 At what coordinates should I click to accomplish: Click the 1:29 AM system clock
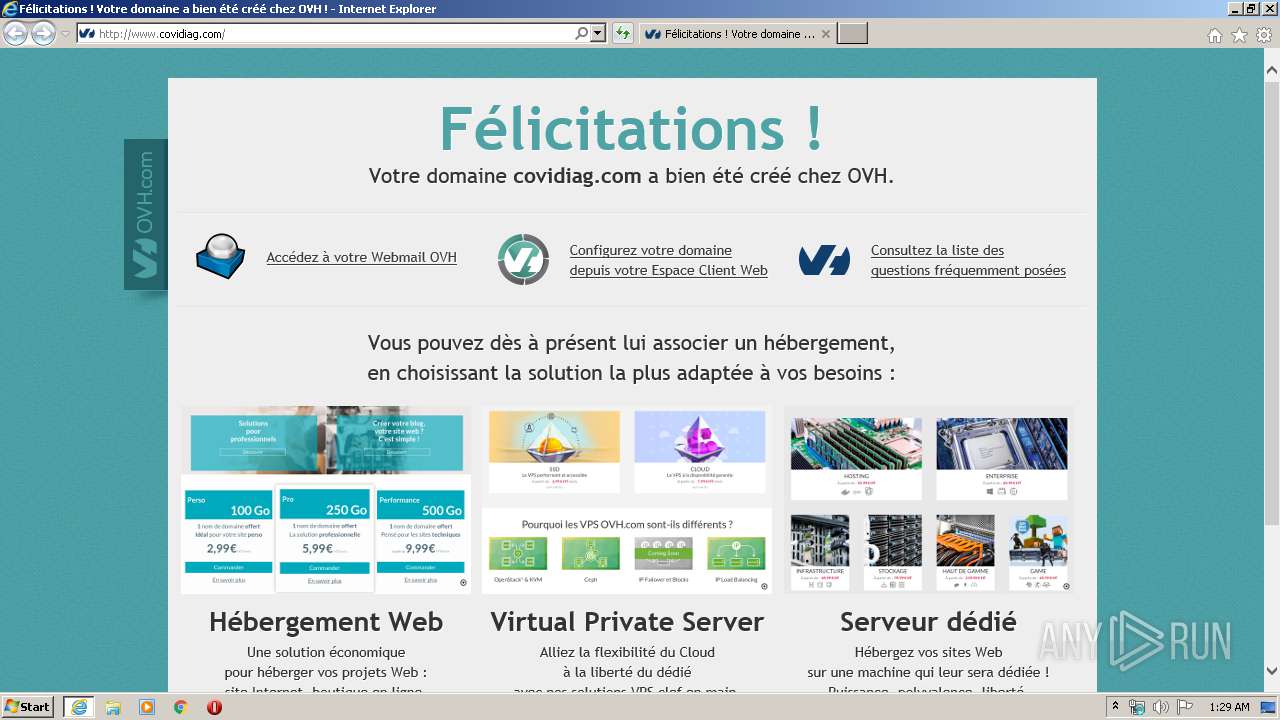pyautogui.click(x=1229, y=707)
